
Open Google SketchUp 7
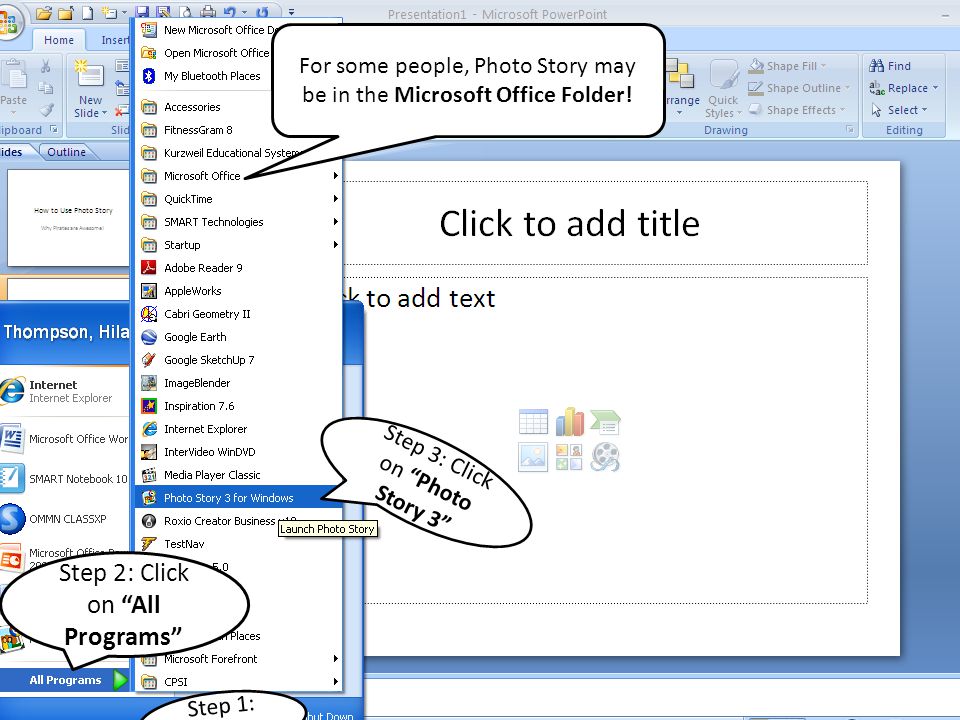238,360
